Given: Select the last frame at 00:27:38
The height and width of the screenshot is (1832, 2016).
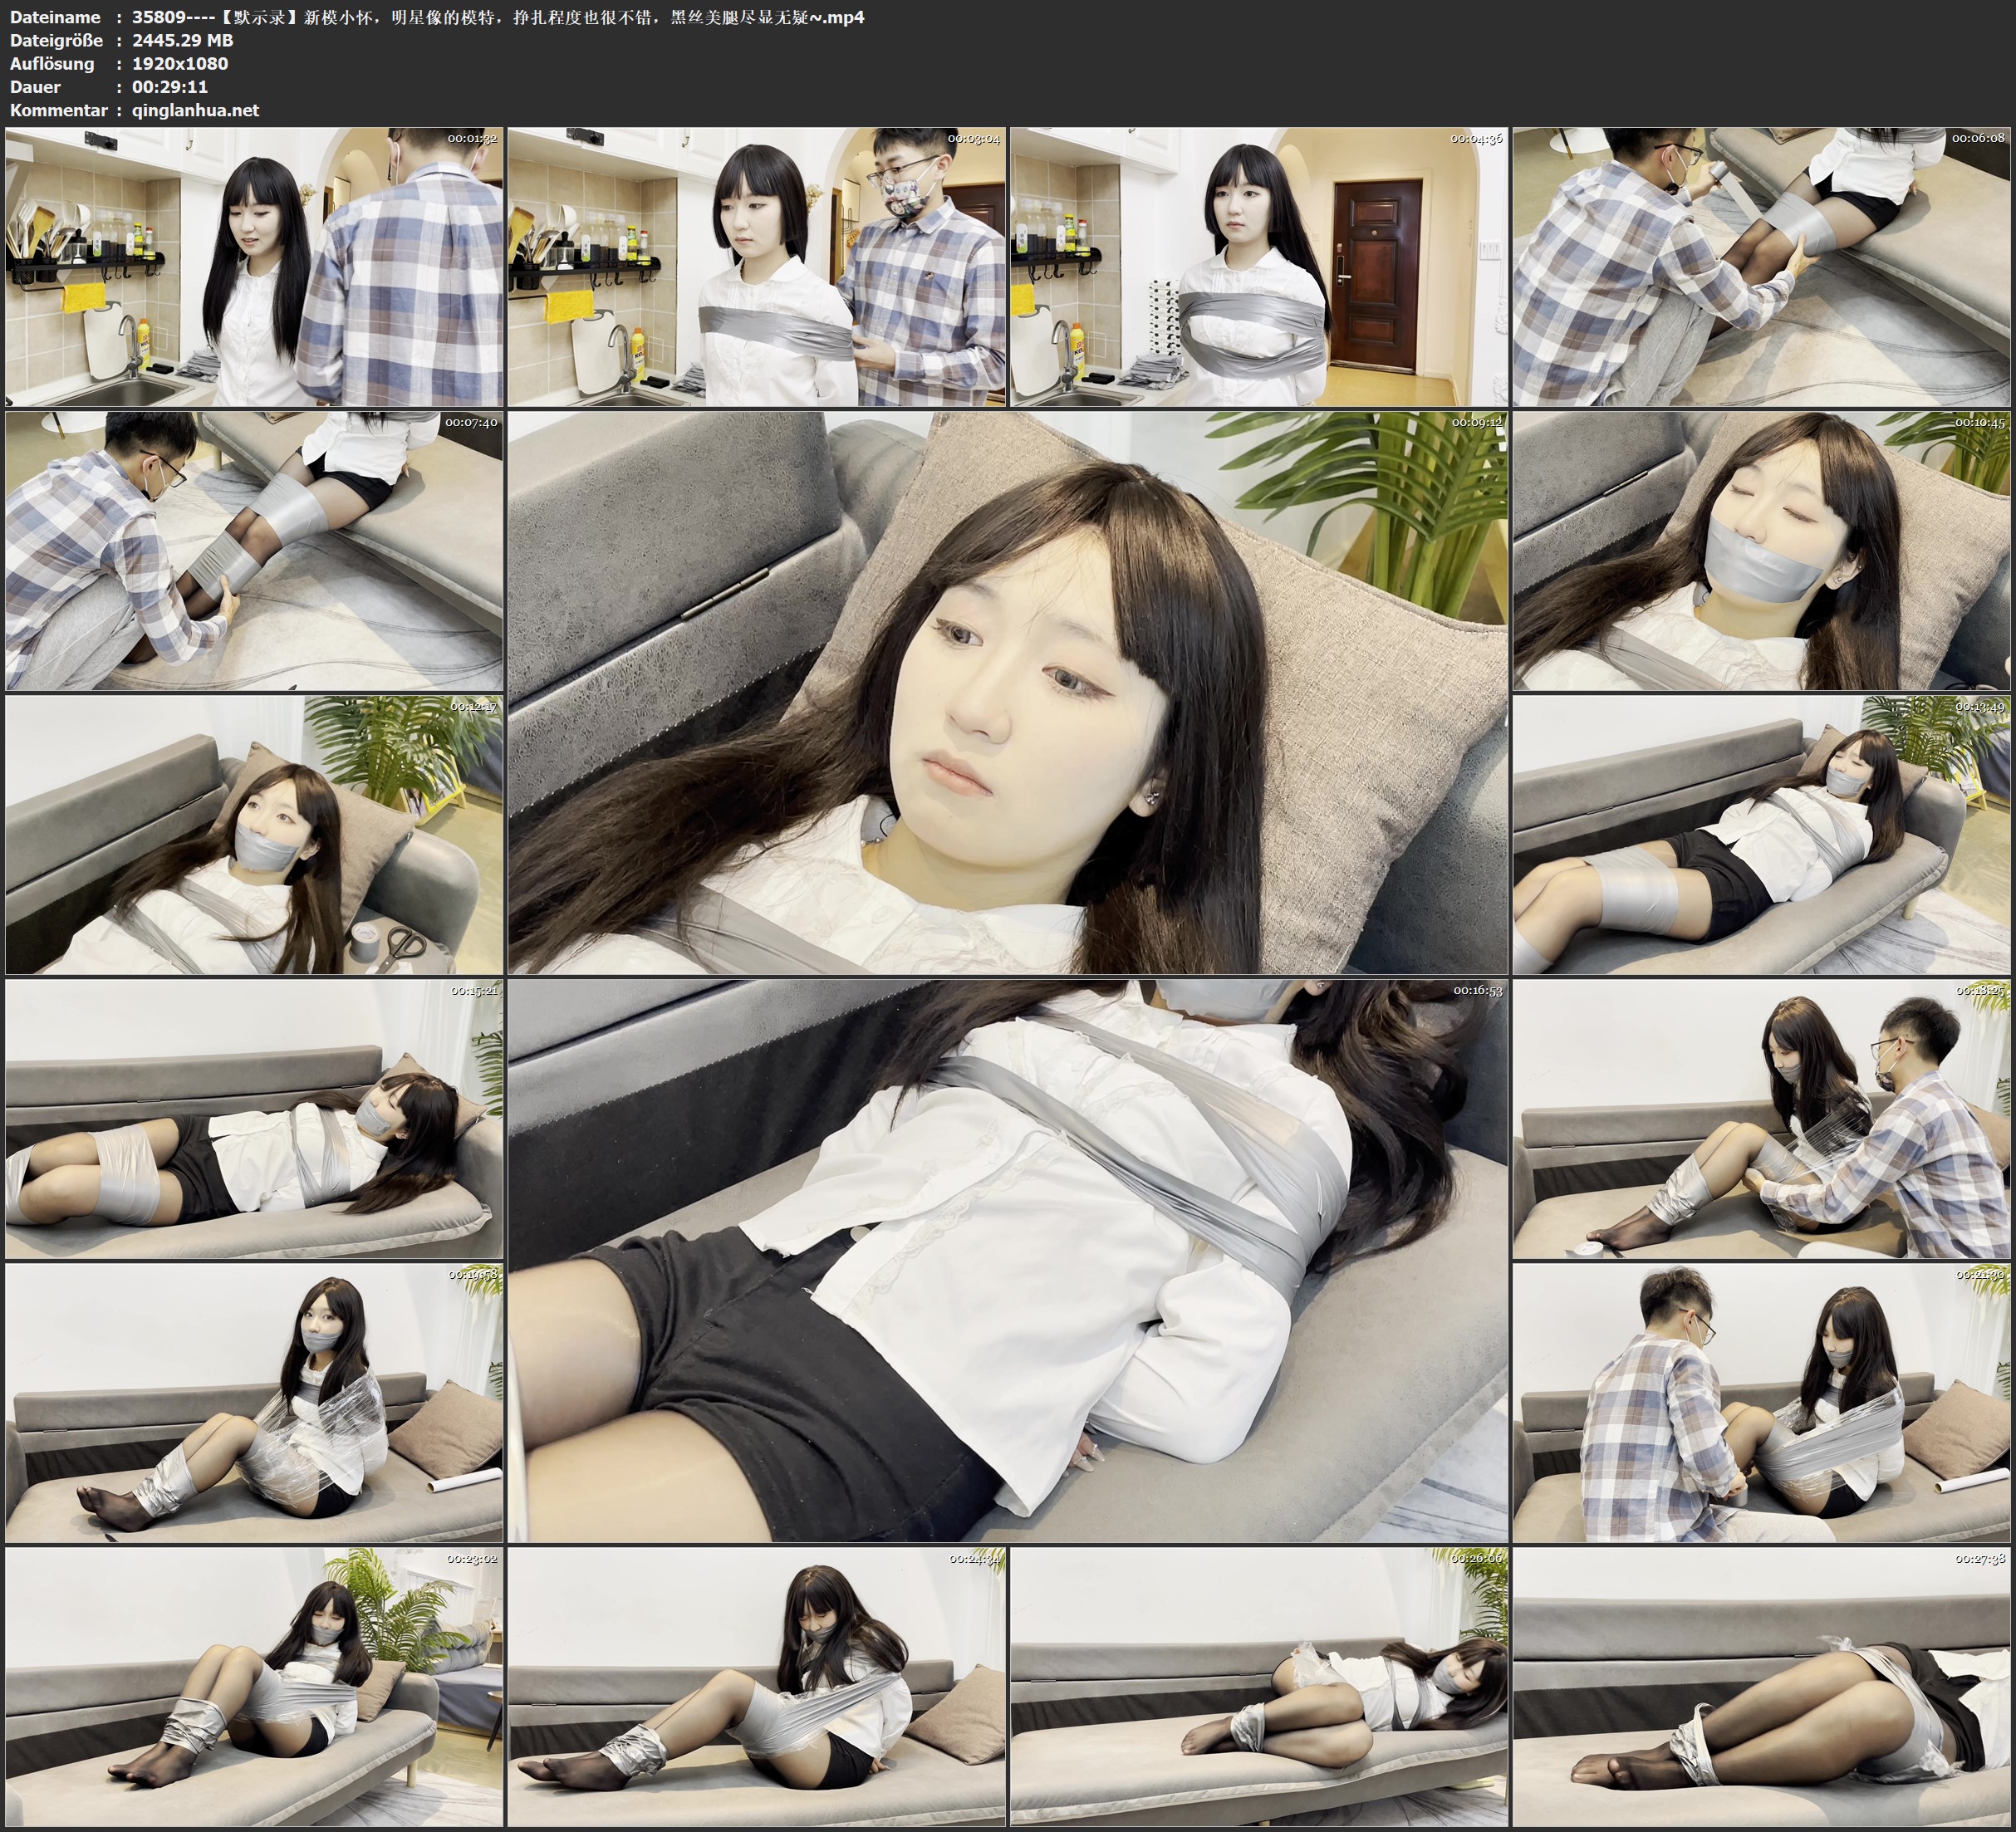Looking at the screenshot, I should [1761, 1687].
